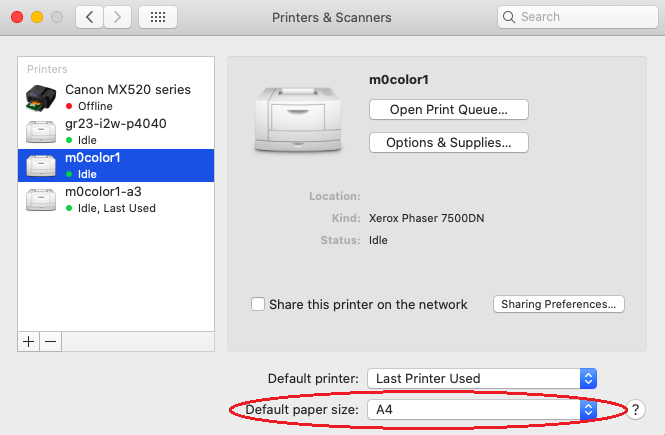This screenshot has width=665, height=435.
Task: Enable Share this printer on the network
Action: click(x=258, y=304)
